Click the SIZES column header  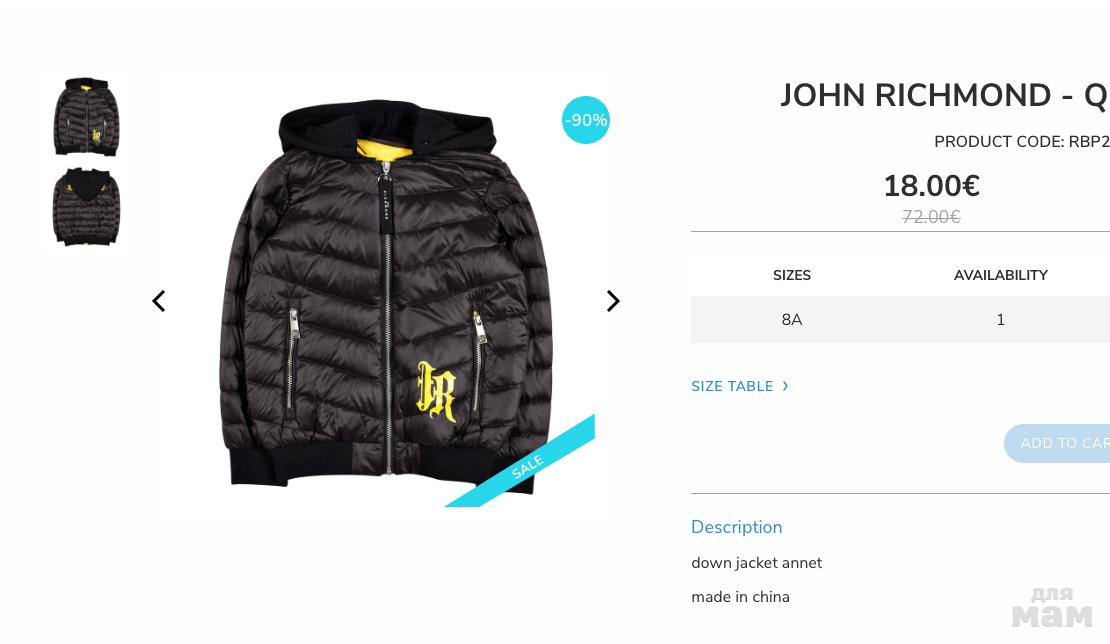coord(791,275)
